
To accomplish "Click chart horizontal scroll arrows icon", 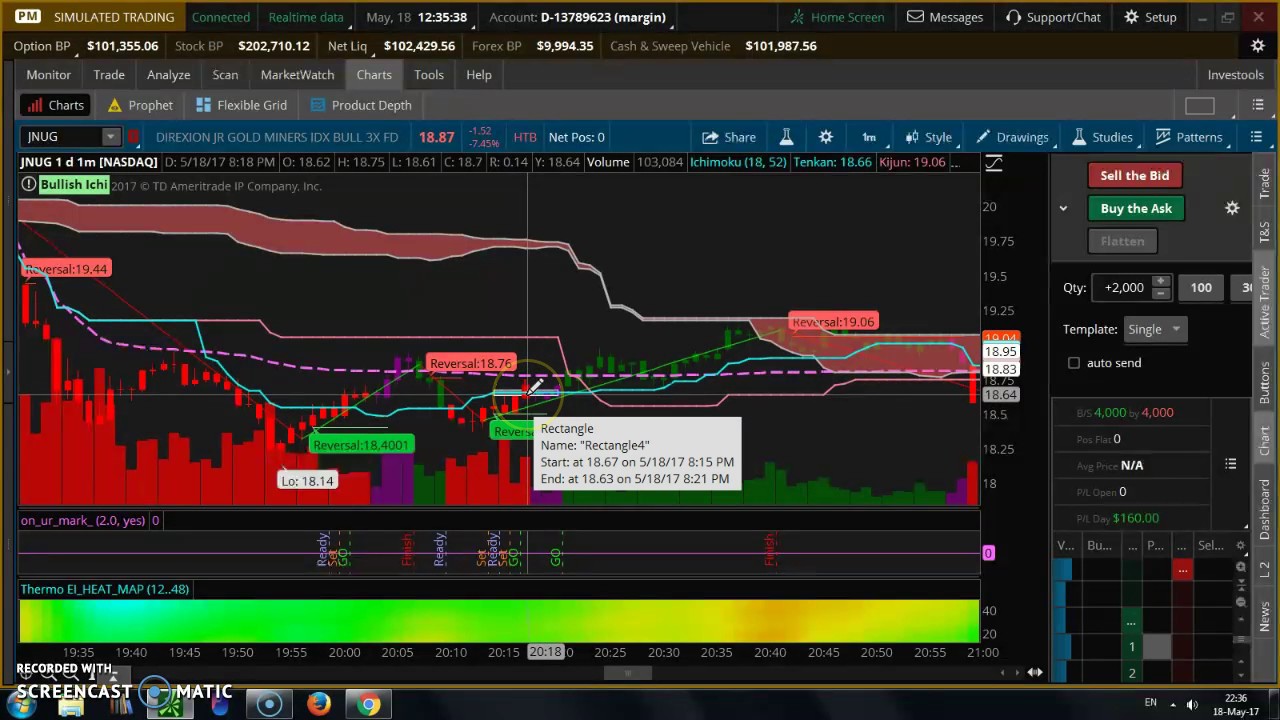I will 1034,673.
